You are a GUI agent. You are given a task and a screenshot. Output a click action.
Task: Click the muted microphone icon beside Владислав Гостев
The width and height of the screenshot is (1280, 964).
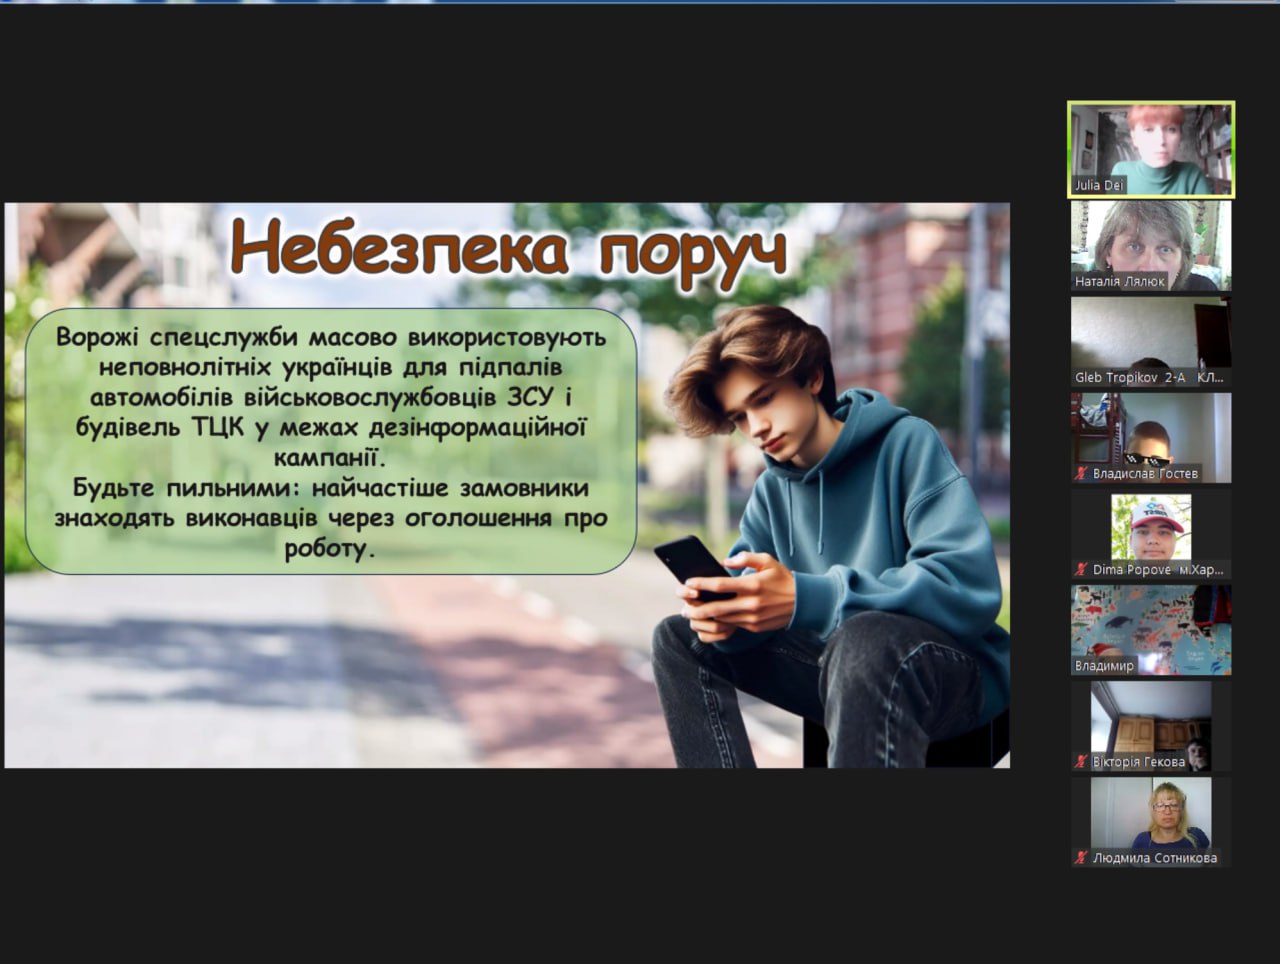tap(1080, 474)
